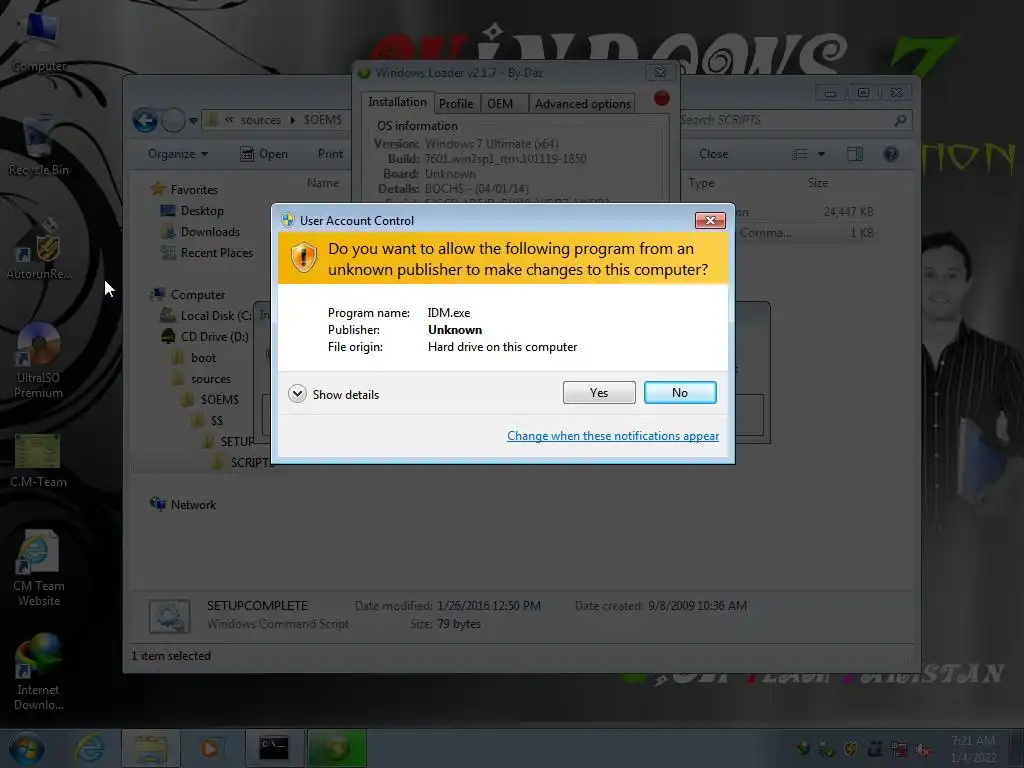Open Change when these notifications appear link
This screenshot has height=768, width=1024.
(x=613, y=436)
